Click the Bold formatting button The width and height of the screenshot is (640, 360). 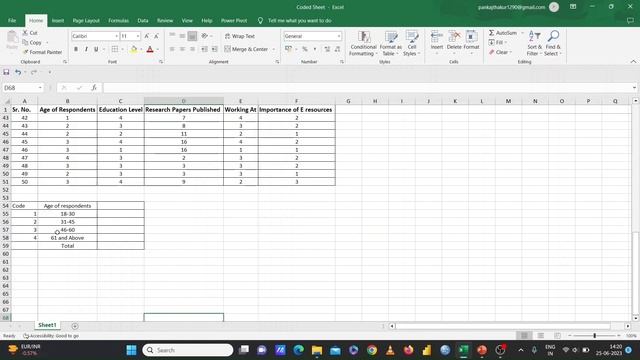point(76,49)
